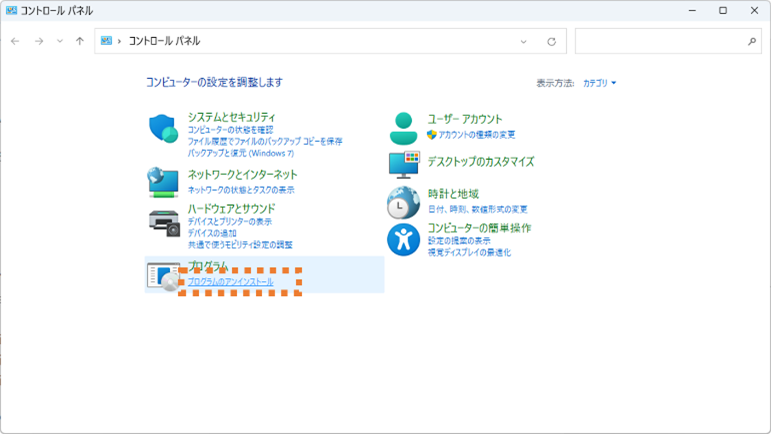Screen dimensions: 771x434
Task: Open 時計と地域 category link
Action: (x=453, y=194)
